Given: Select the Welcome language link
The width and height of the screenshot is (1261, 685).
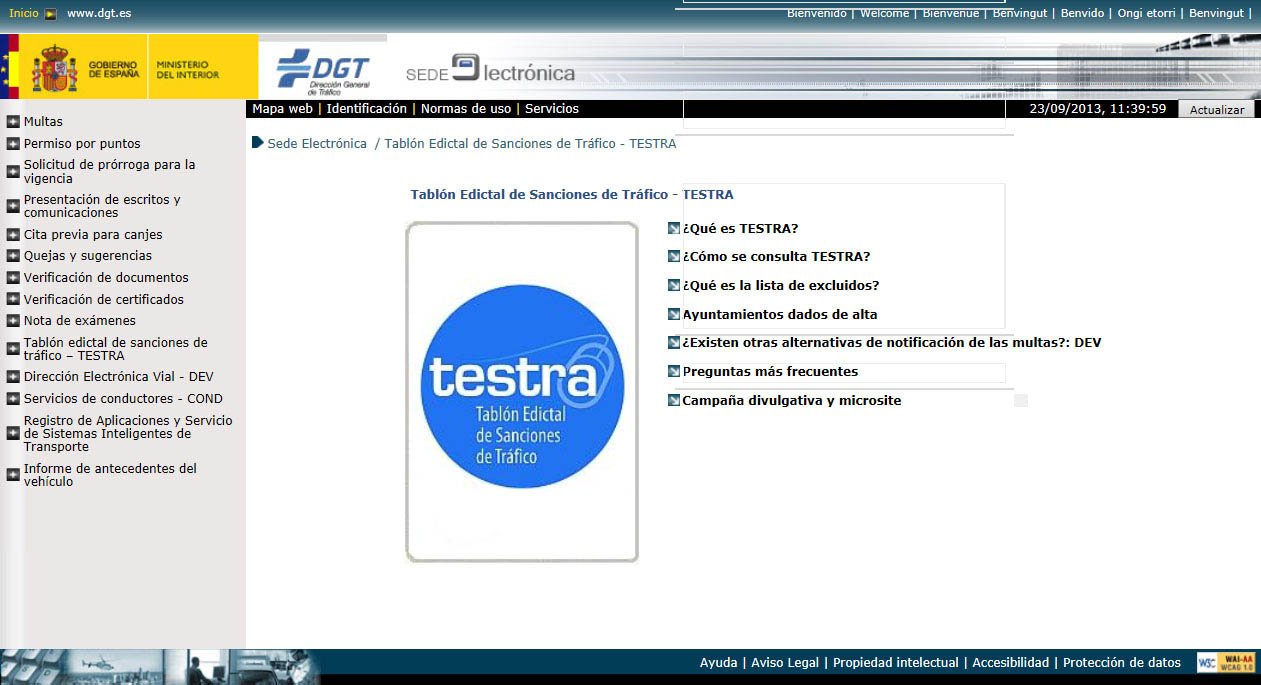Looking at the screenshot, I should coord(884,13).
